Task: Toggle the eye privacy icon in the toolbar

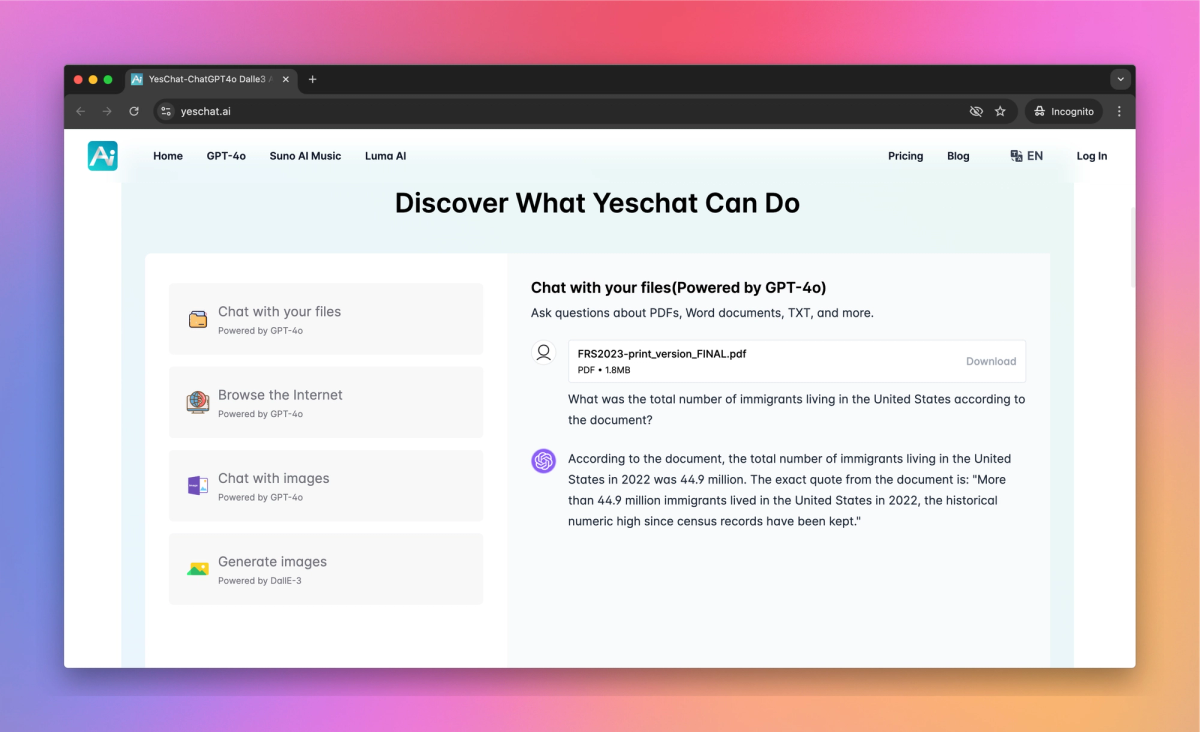Action: [x=975, y=111]
